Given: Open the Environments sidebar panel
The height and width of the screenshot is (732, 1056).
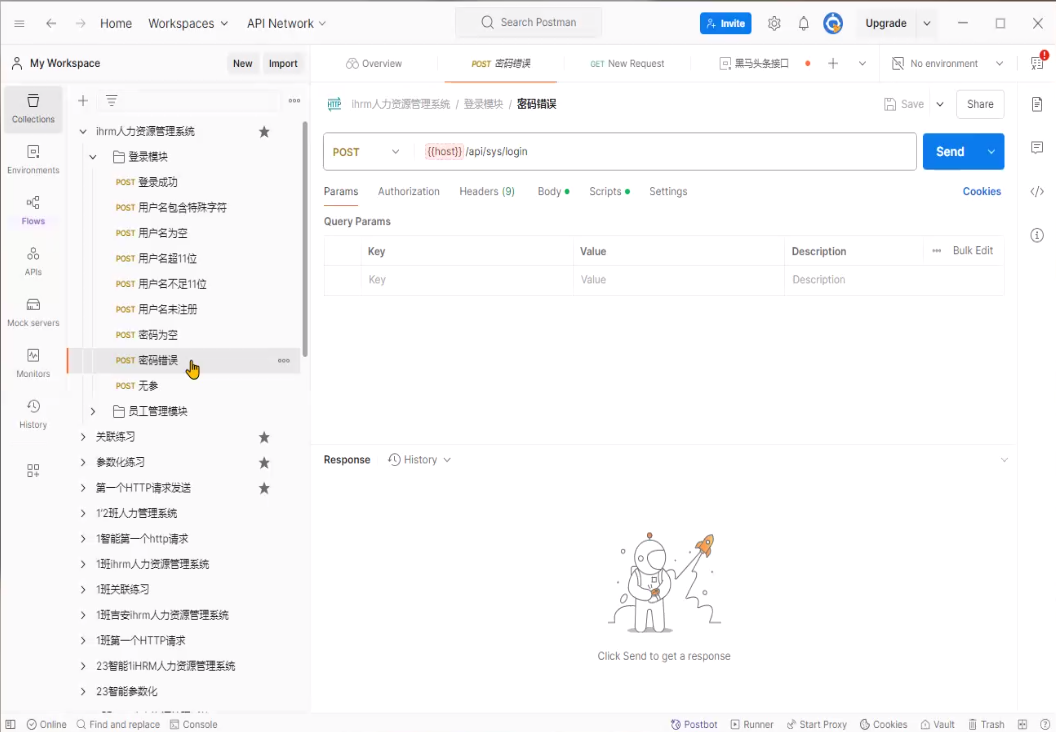Looking at the screenshot, I should click(33, 160).
